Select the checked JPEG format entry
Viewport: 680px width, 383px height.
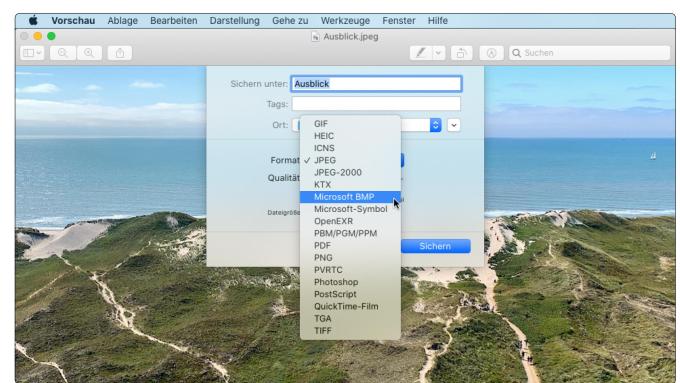350,160
